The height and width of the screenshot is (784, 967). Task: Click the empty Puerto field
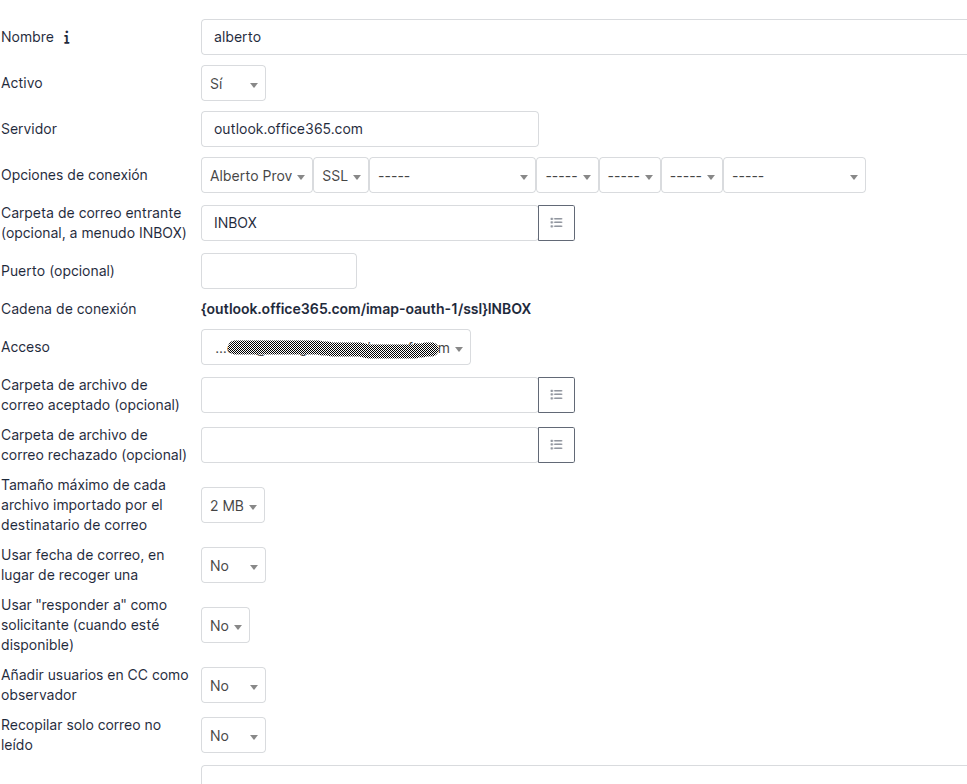point(279,271)
